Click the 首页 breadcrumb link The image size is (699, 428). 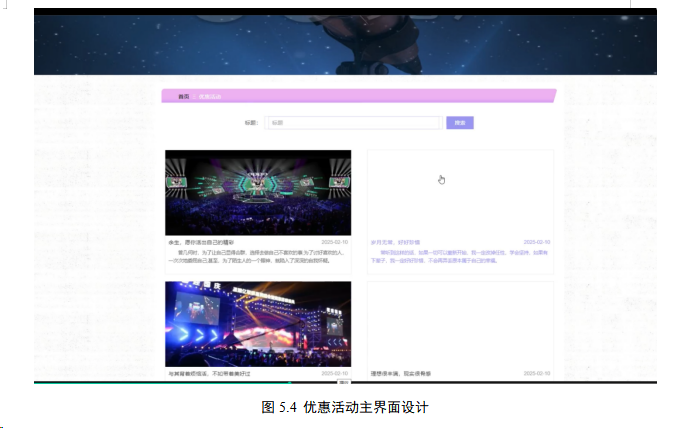[x=184, y=96]
